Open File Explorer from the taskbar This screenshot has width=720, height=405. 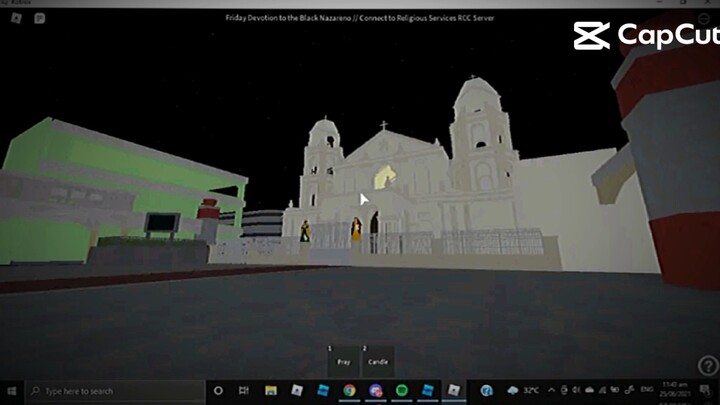pos(270,391)
